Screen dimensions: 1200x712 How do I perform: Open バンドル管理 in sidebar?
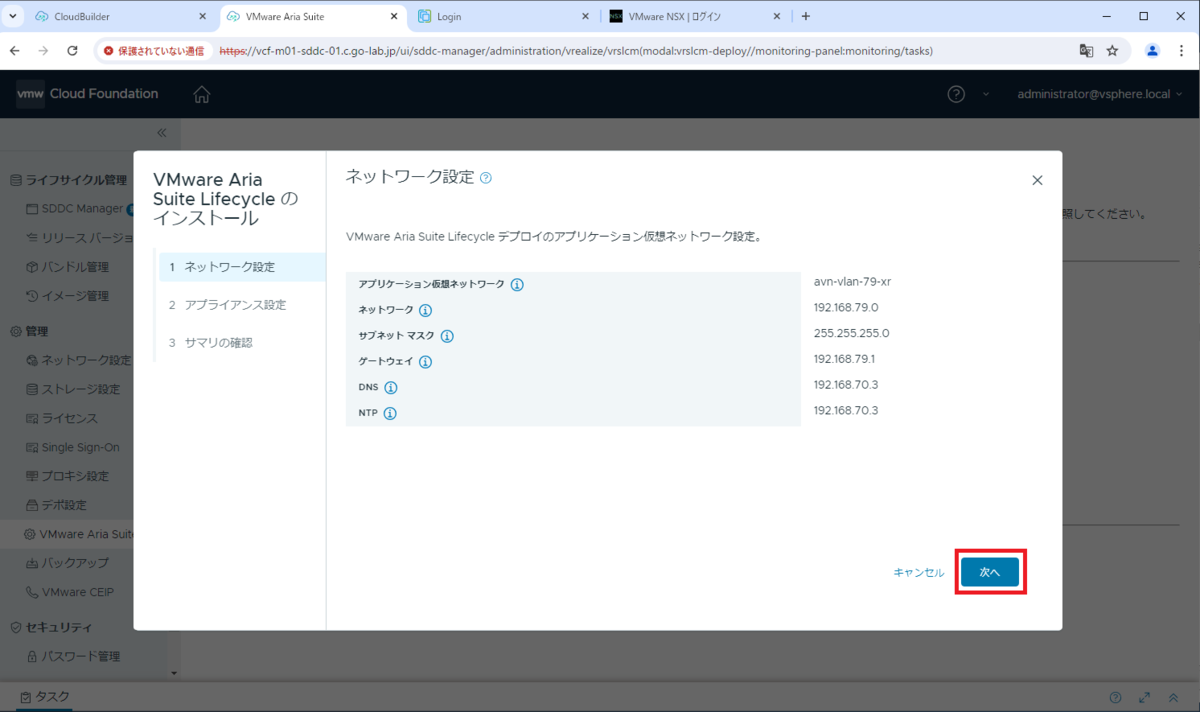(x=68, y=267)
